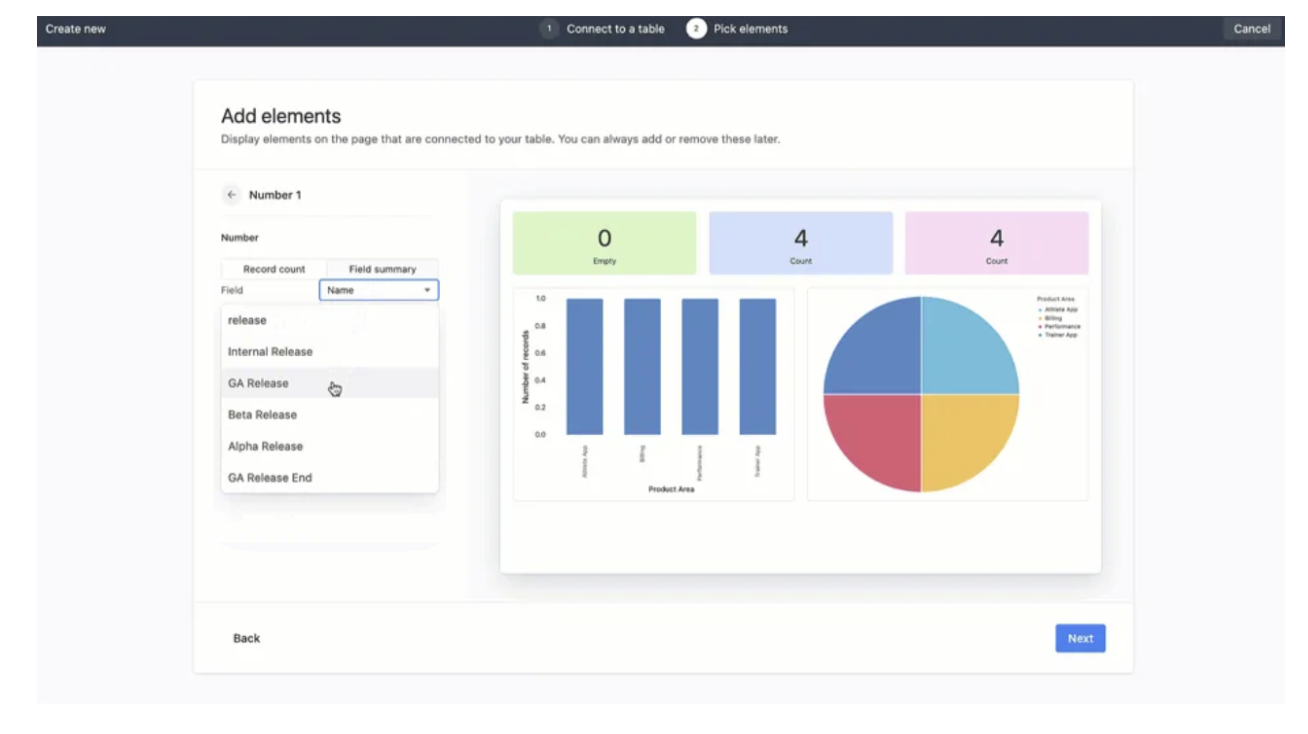This screenshot has width=1308, height=734.
Task: Click the step 1 circle icon
Action: pos(549,29)
